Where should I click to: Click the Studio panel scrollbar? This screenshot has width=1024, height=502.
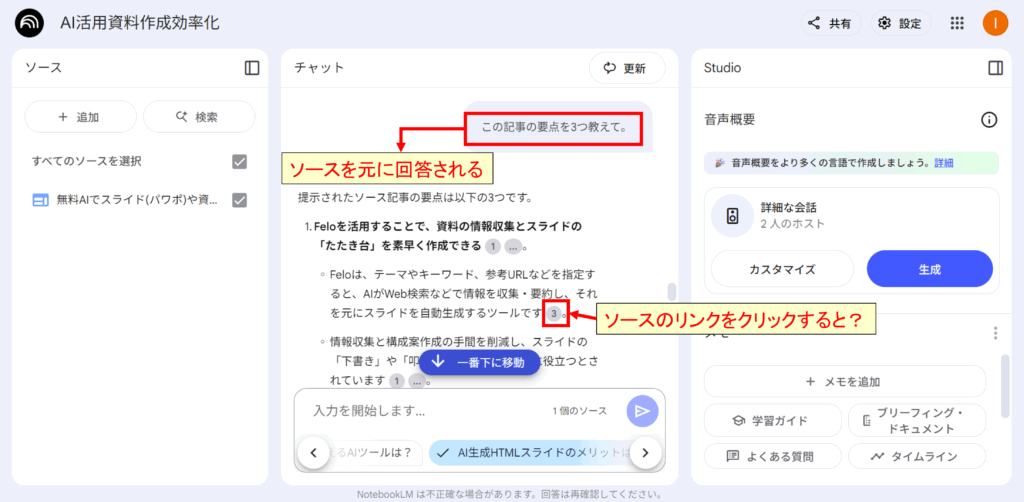(1006, 386)
